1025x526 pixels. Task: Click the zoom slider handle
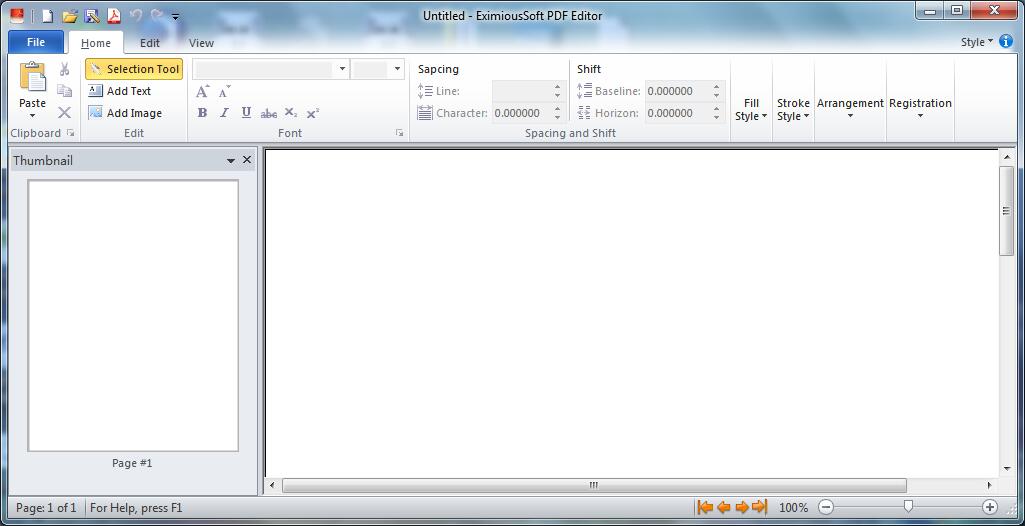pyautogui.click(x=908, y=507)
